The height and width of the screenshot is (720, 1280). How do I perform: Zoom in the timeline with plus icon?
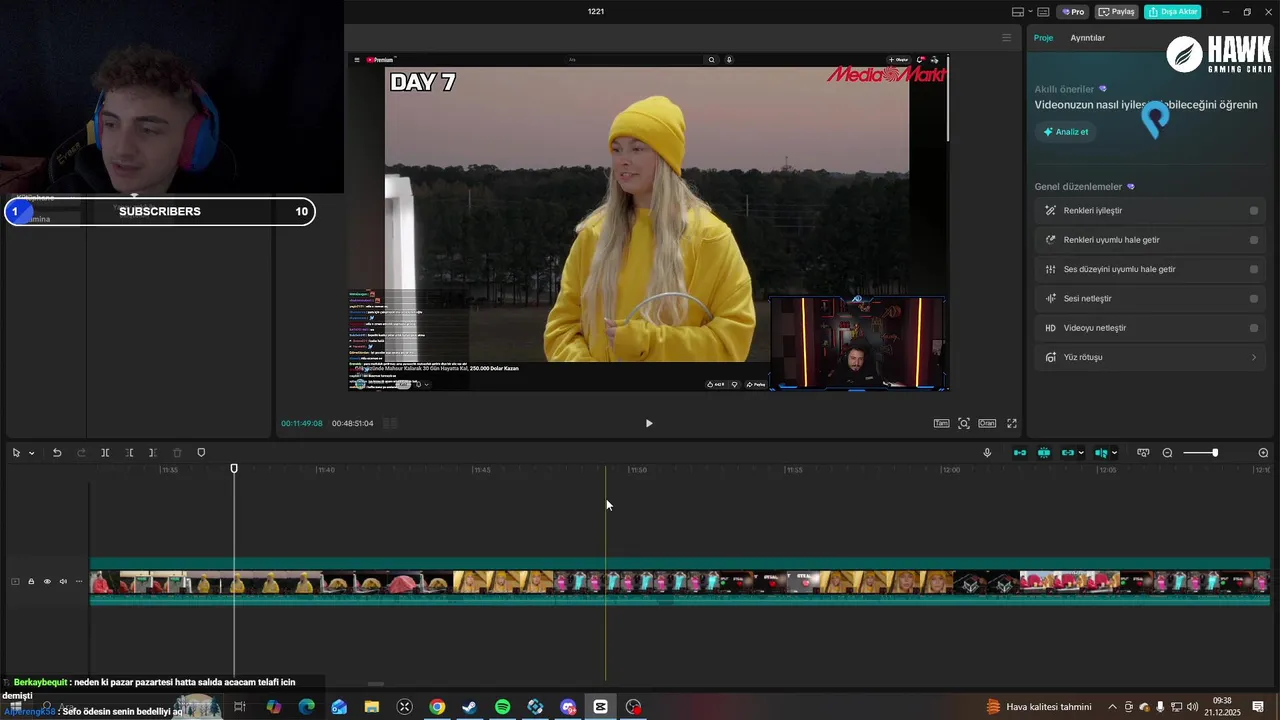pos(1263,453)
